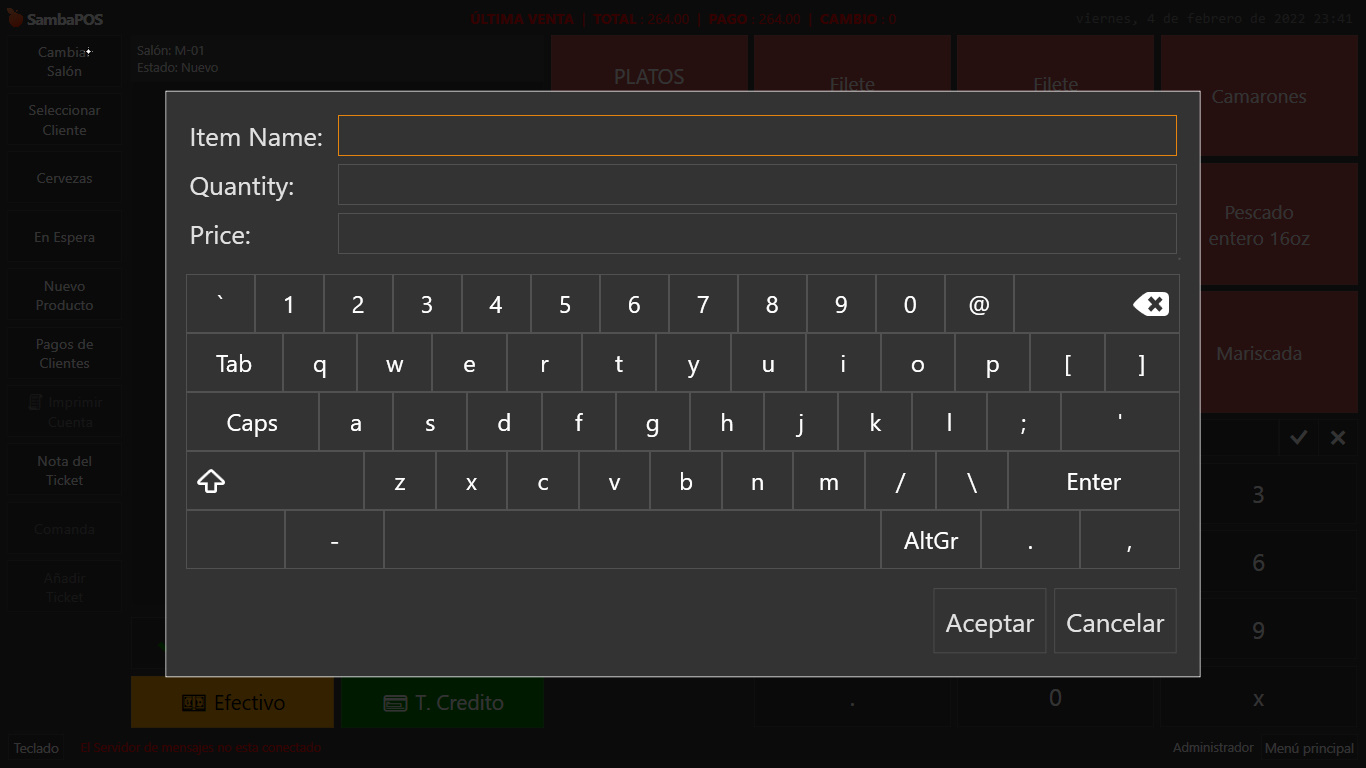Choose the Efectivo payment button
The image size is (1366, 768).
click(x=233, y=703)
